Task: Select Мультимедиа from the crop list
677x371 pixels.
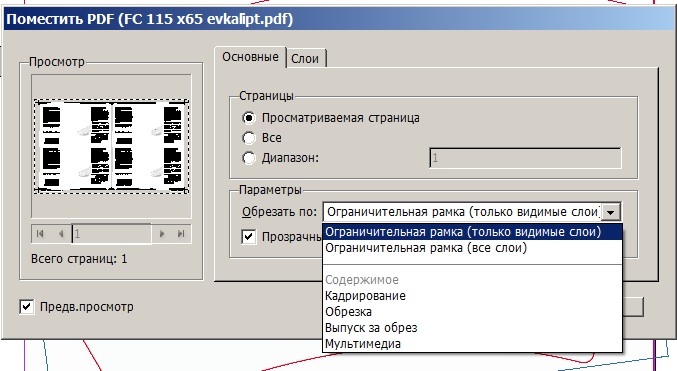Action: [x=472, y=344]
